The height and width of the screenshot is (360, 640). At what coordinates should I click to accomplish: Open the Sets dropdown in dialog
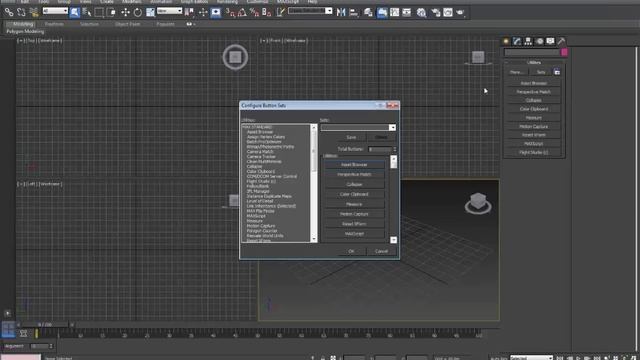click(358, 128)
